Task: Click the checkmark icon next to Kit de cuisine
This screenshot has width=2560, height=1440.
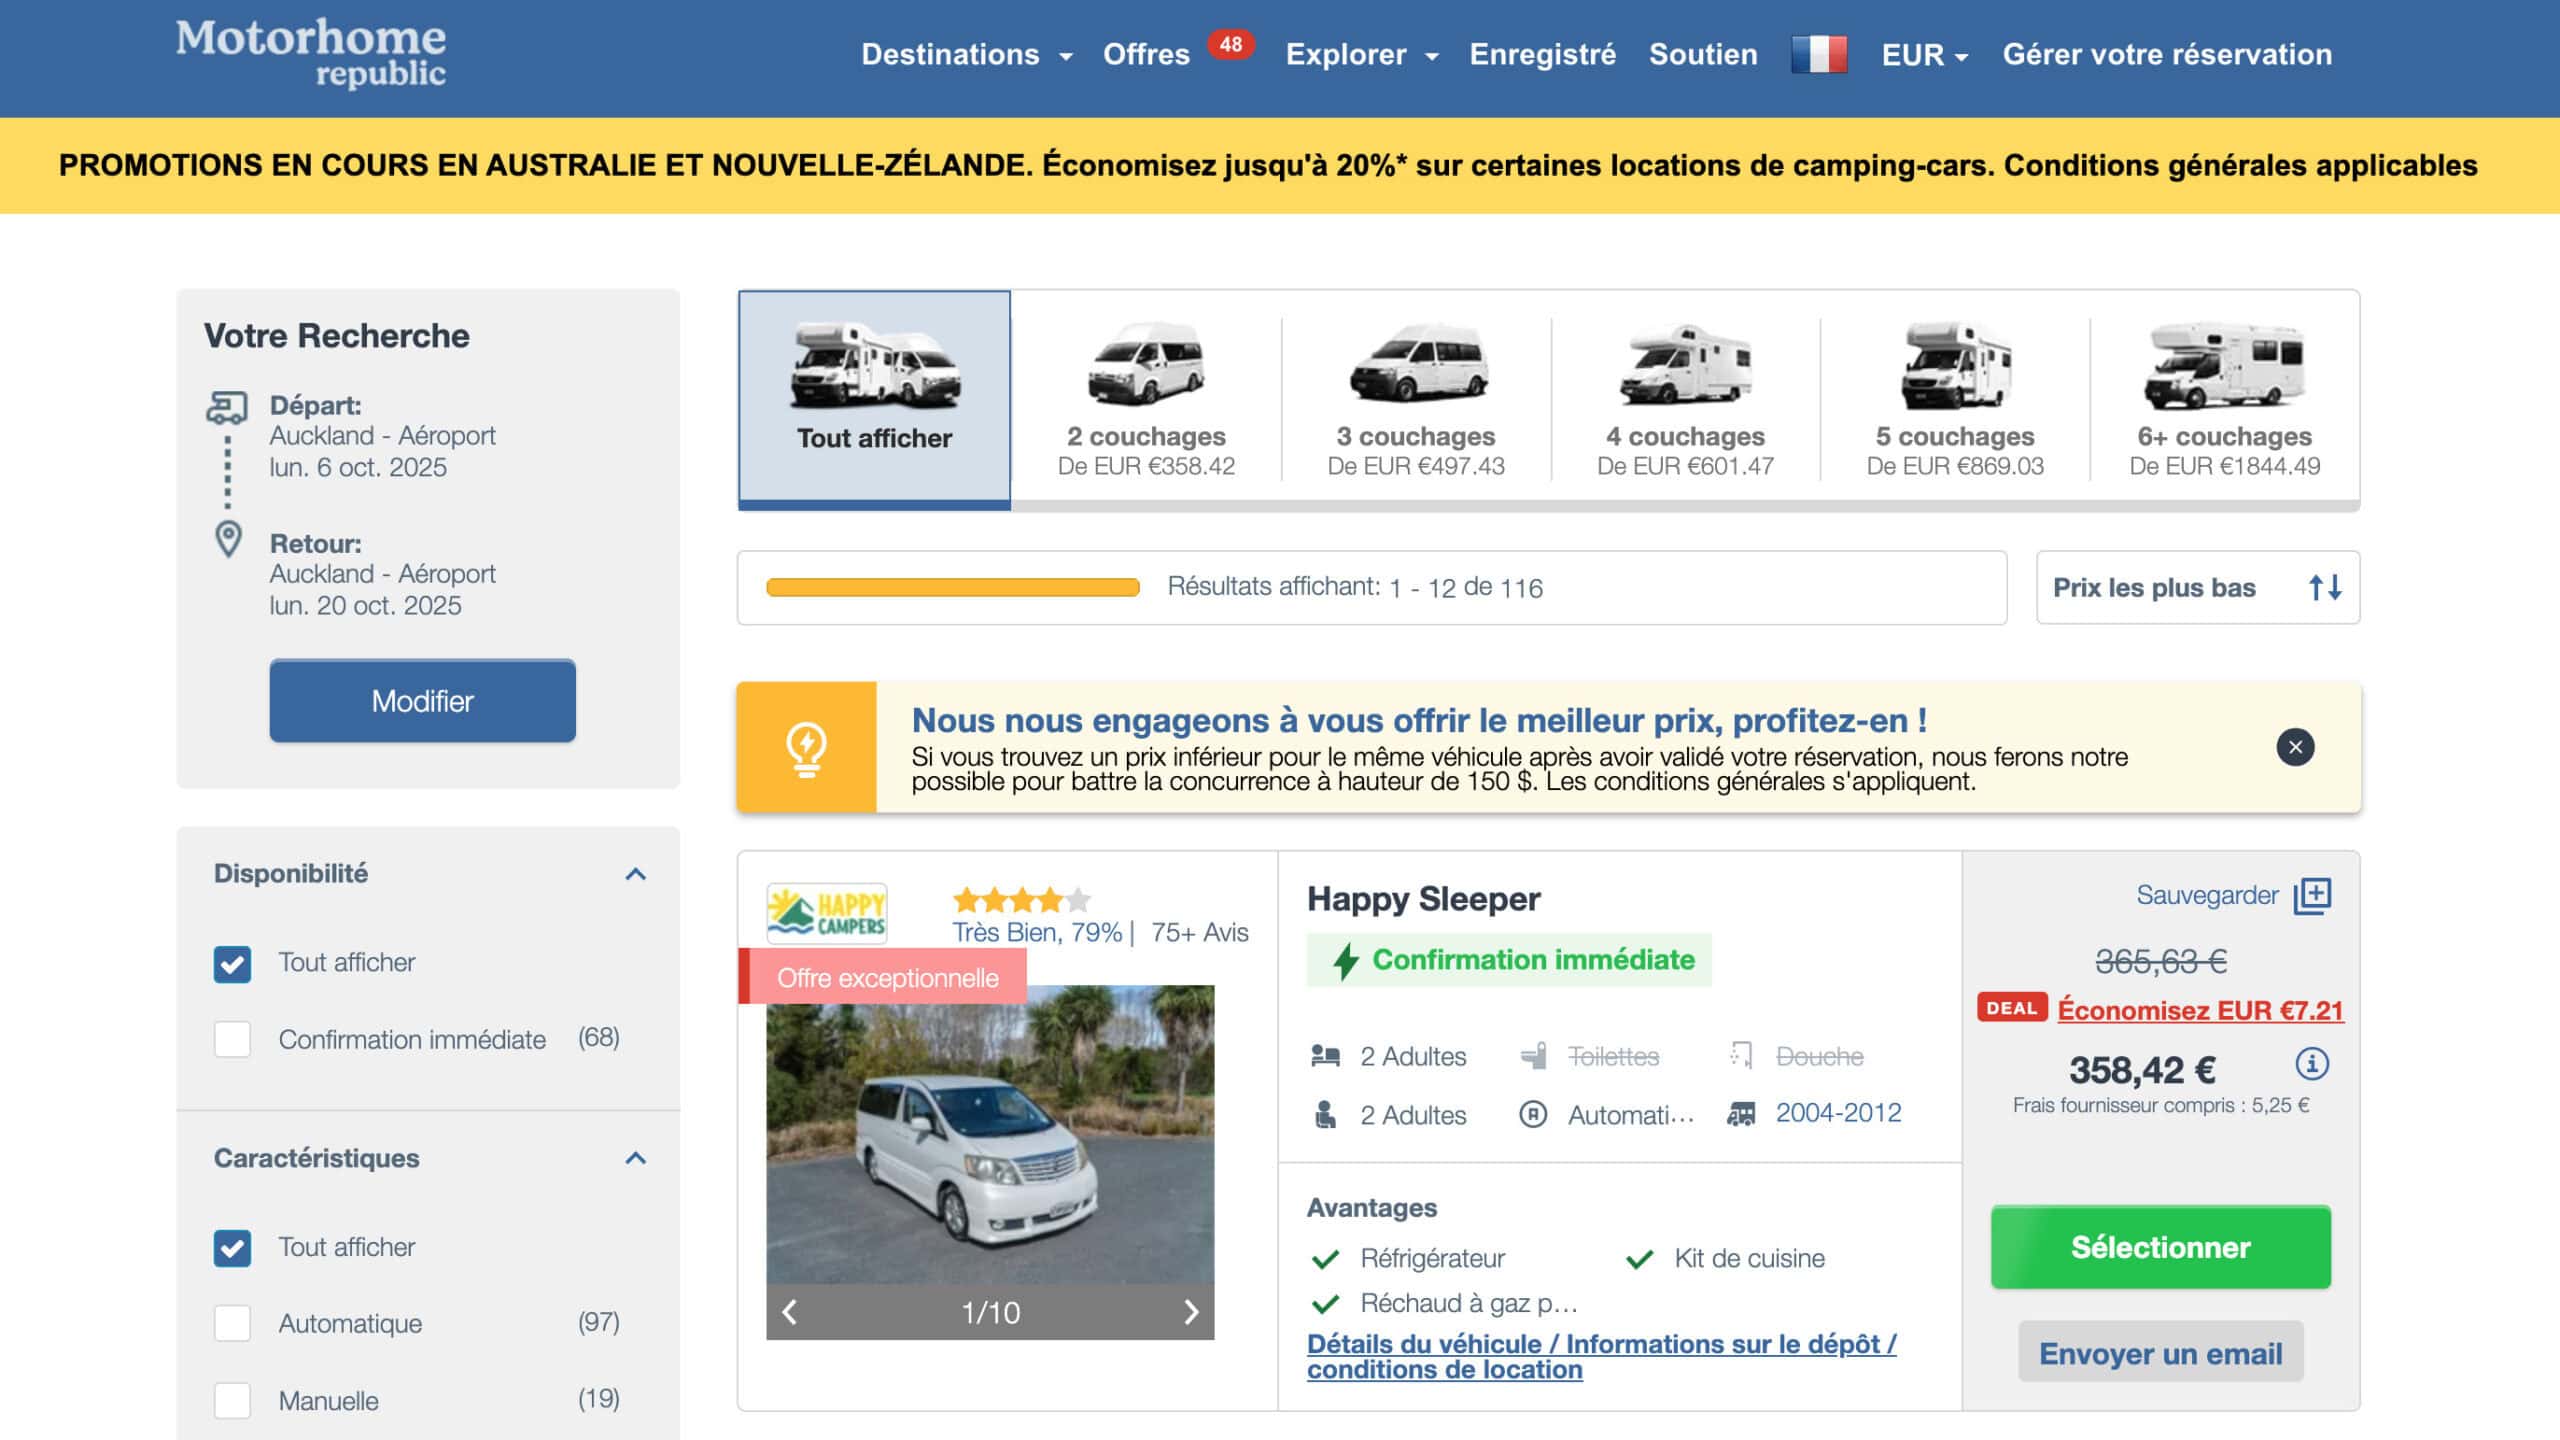Action: tap(1640, 1259)
